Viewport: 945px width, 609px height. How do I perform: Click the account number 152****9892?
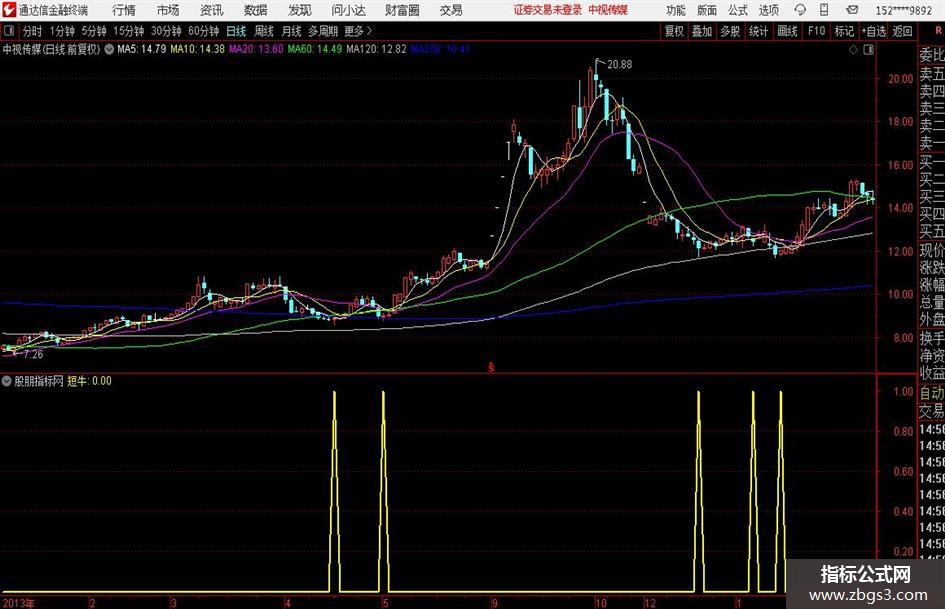coord(903,11)
